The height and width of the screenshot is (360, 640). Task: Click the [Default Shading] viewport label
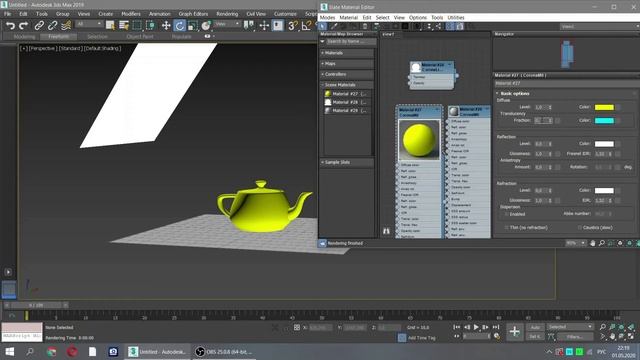point(102,48)
